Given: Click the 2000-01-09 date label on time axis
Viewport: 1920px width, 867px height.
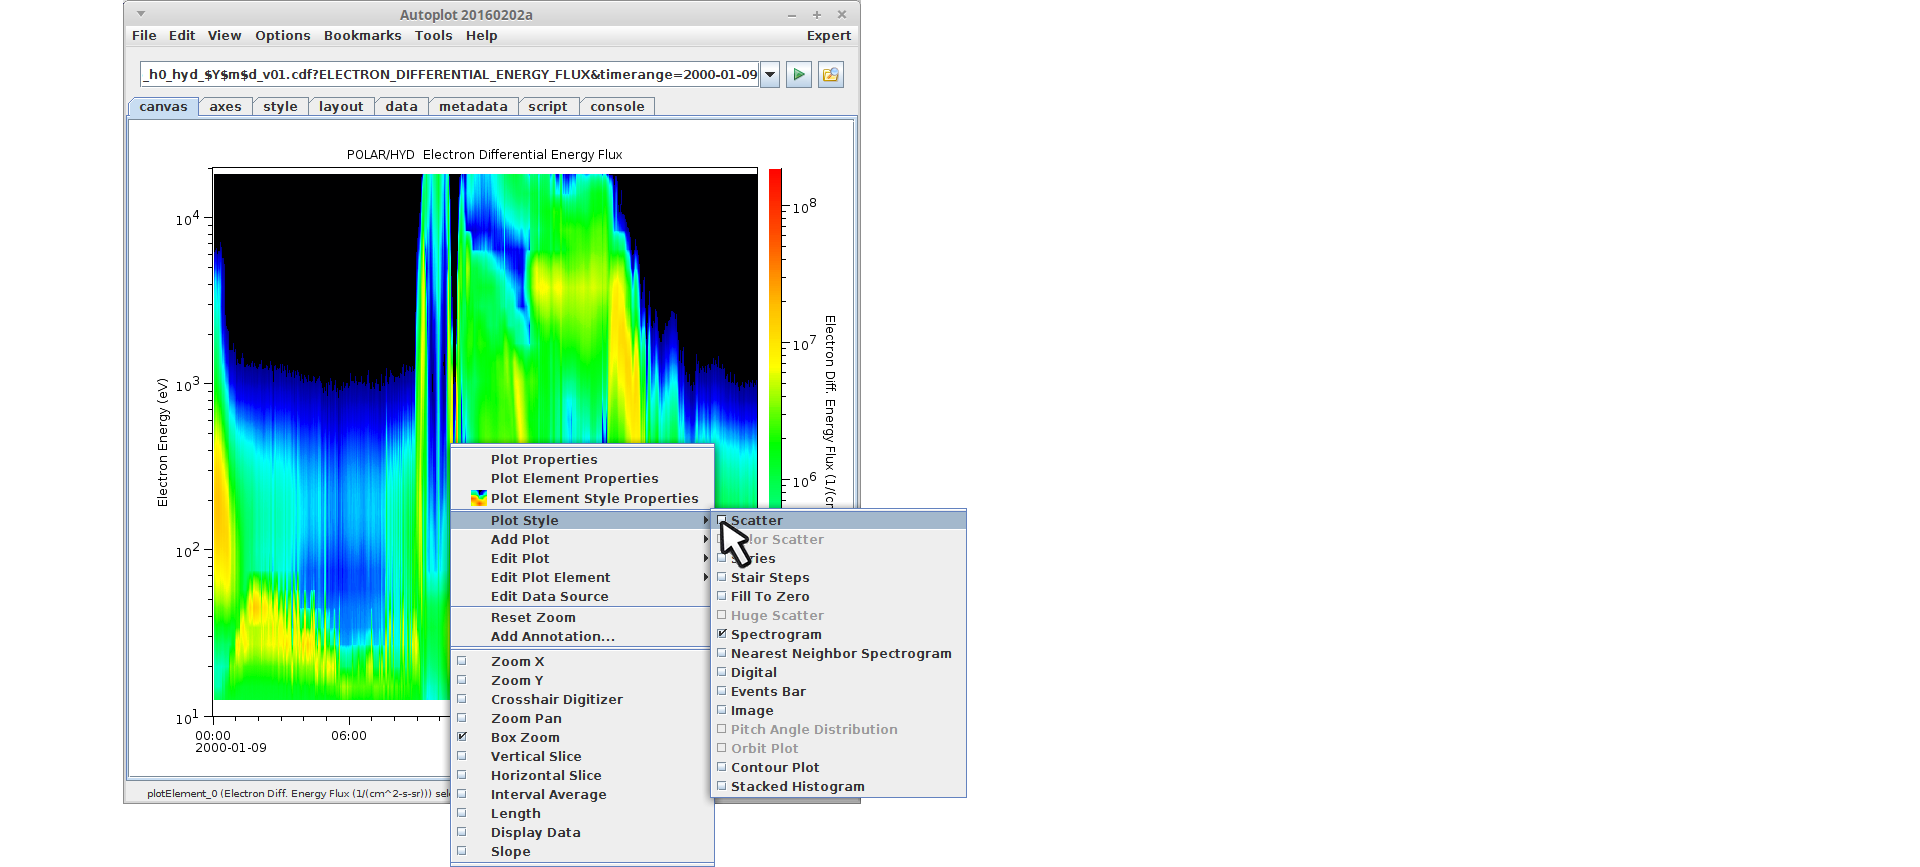Looking at the screenshot, I should click(231, 748).
